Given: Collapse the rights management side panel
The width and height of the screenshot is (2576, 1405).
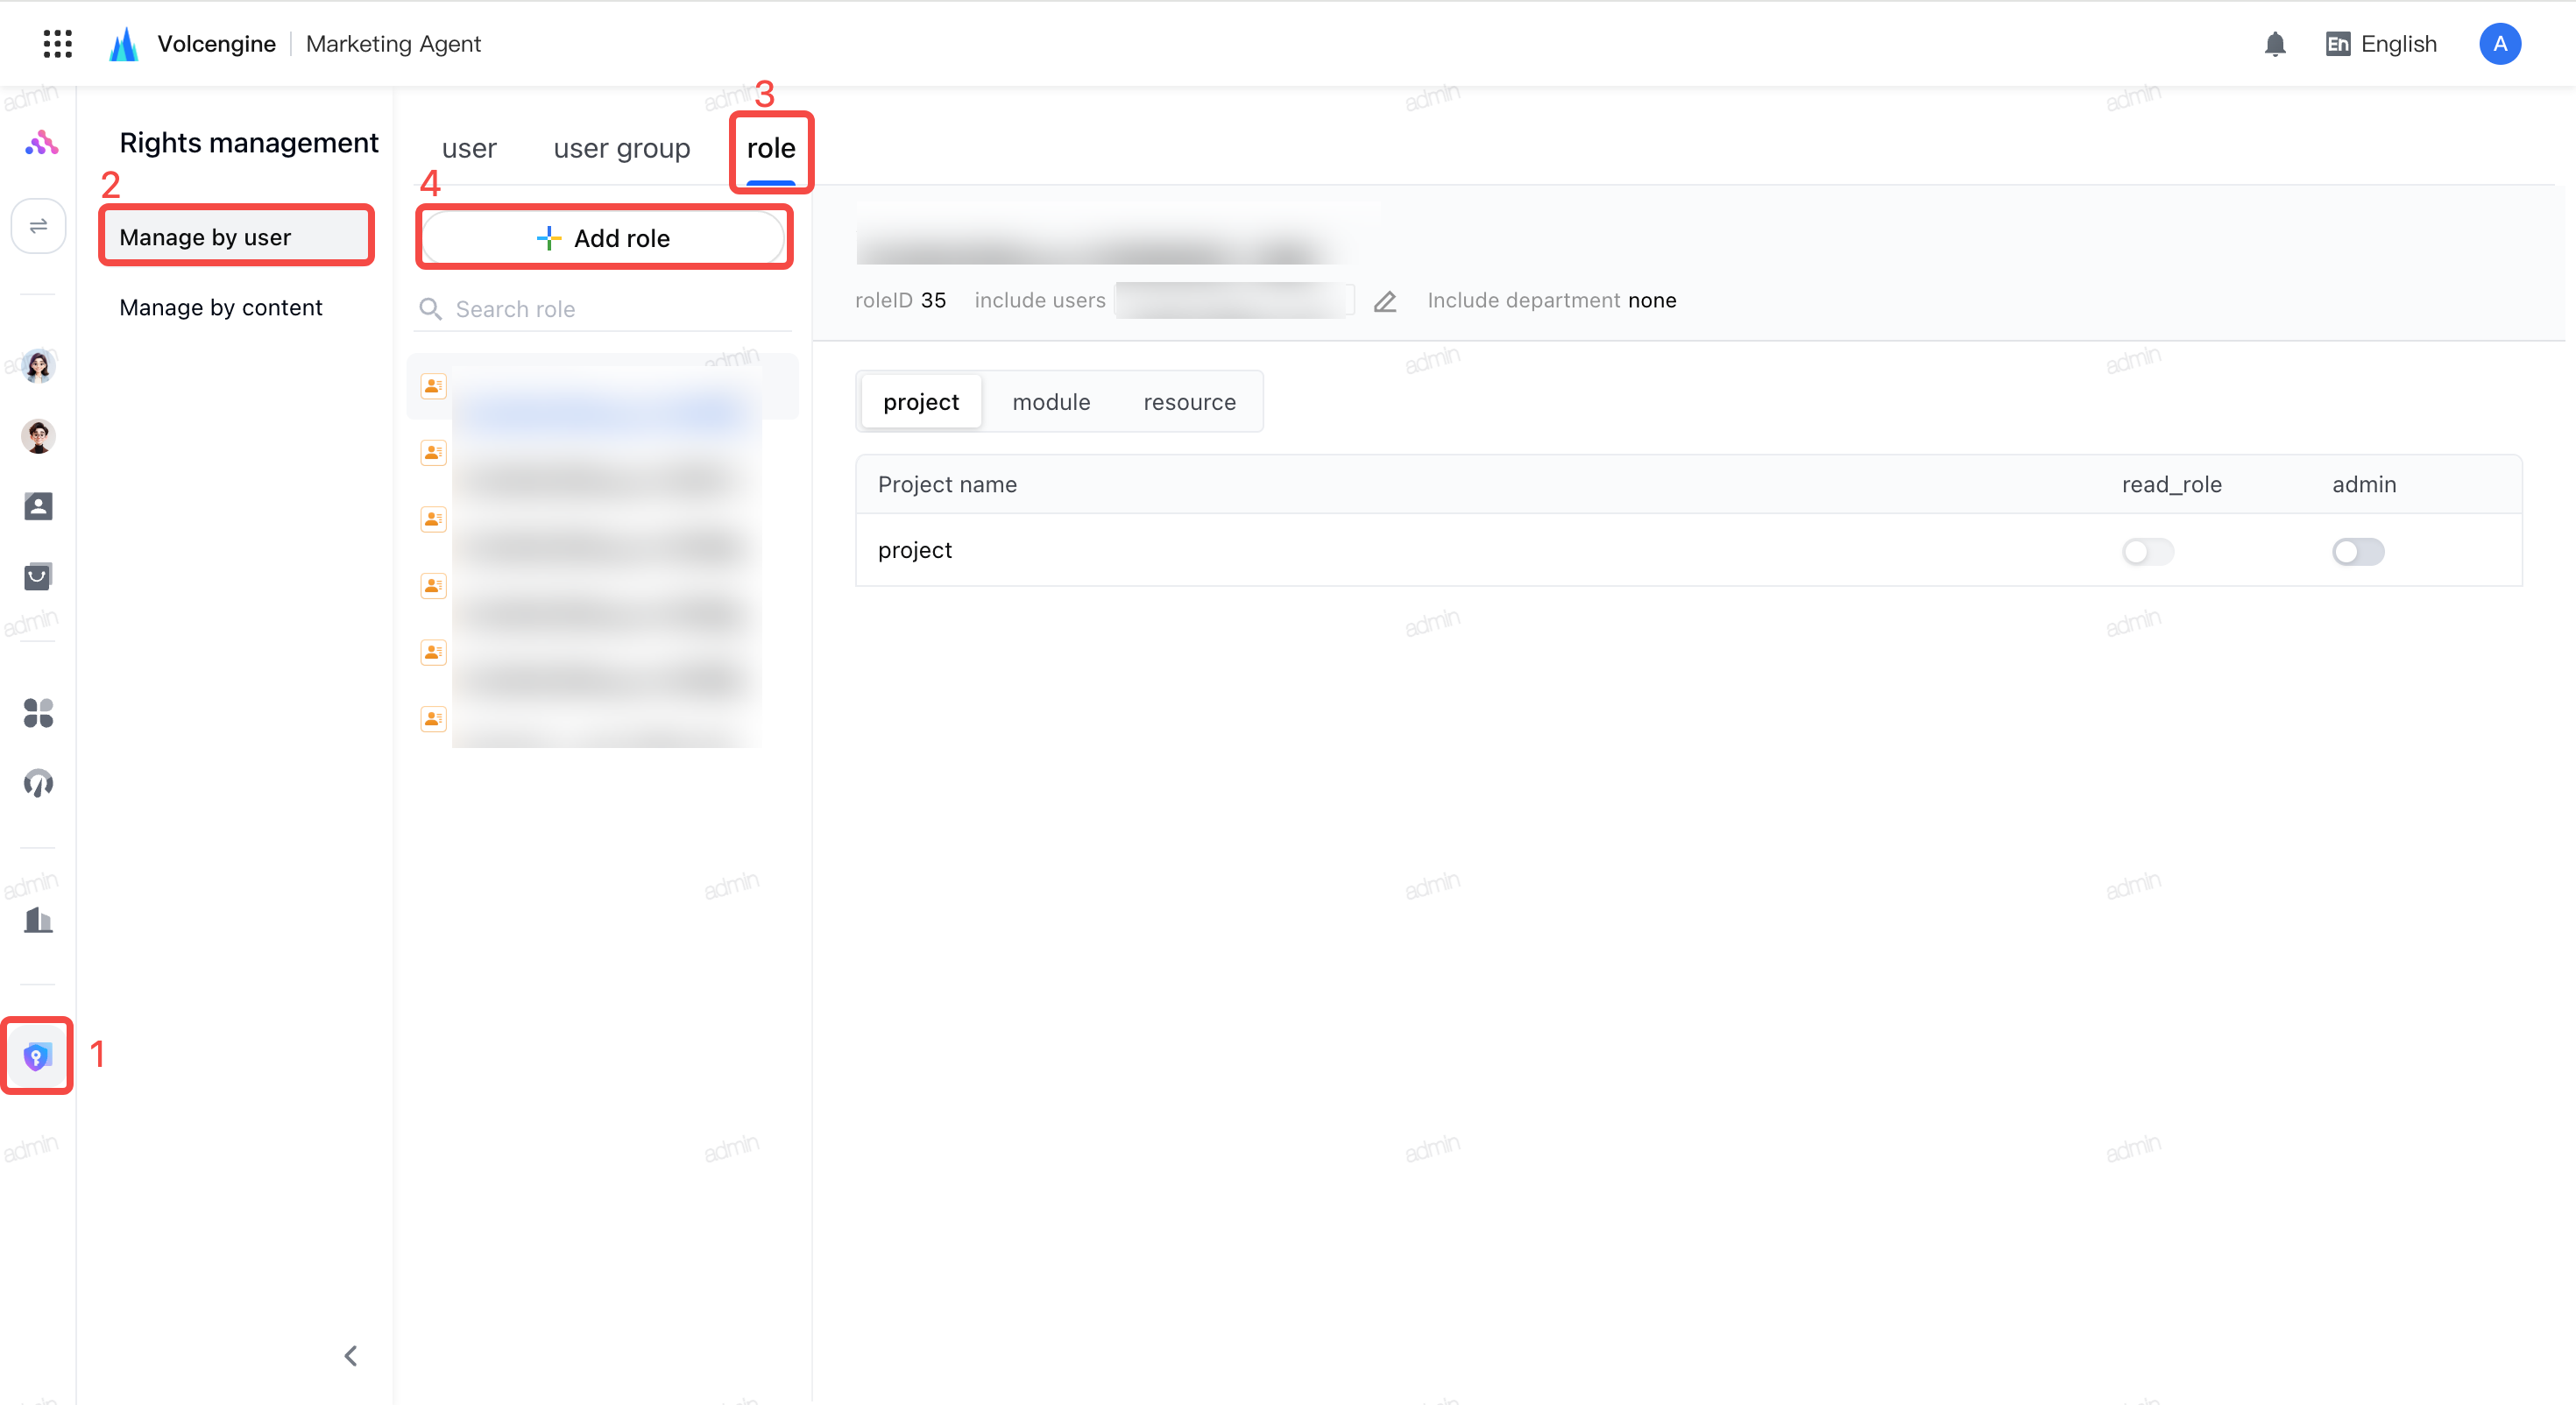Looking at the screenshot, I should (351, 1356).
